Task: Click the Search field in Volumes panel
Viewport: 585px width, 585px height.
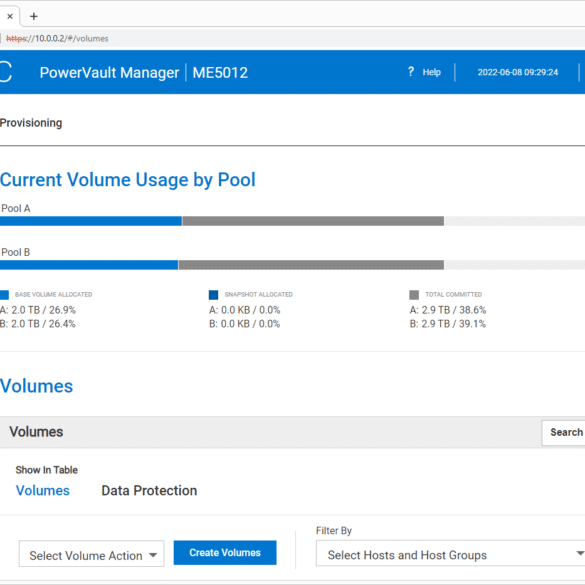Action: point(563,432)
